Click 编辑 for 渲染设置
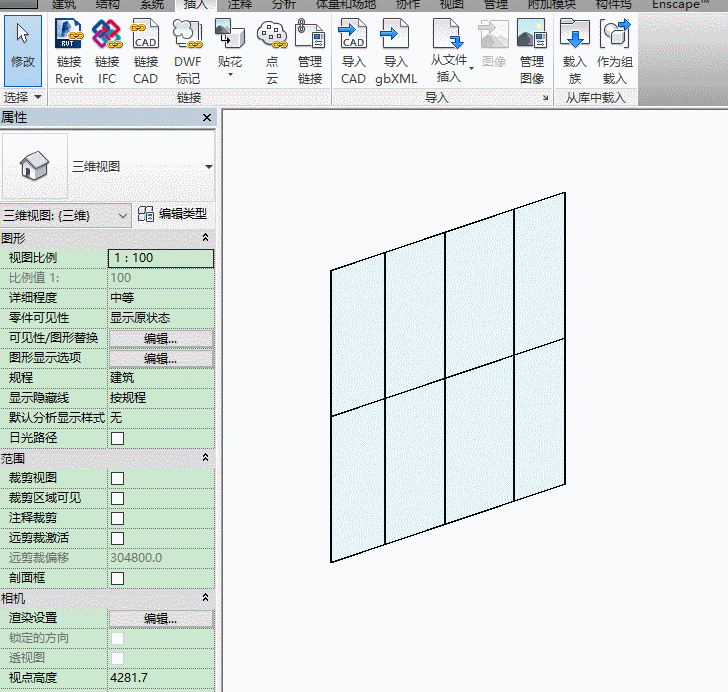This screenshot has width=728, height=692. (x=161, y=619)
